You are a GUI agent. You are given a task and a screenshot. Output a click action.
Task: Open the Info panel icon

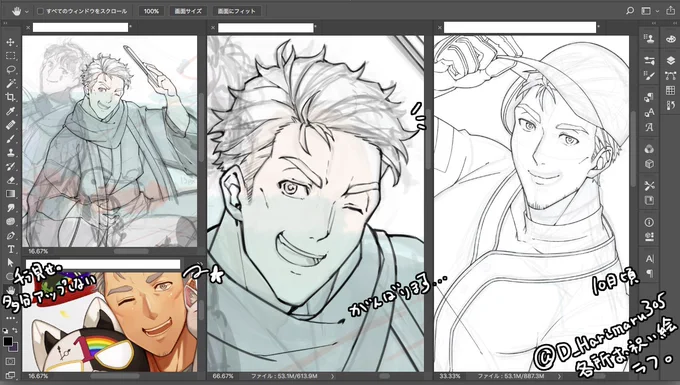click(x=649, y=222)
